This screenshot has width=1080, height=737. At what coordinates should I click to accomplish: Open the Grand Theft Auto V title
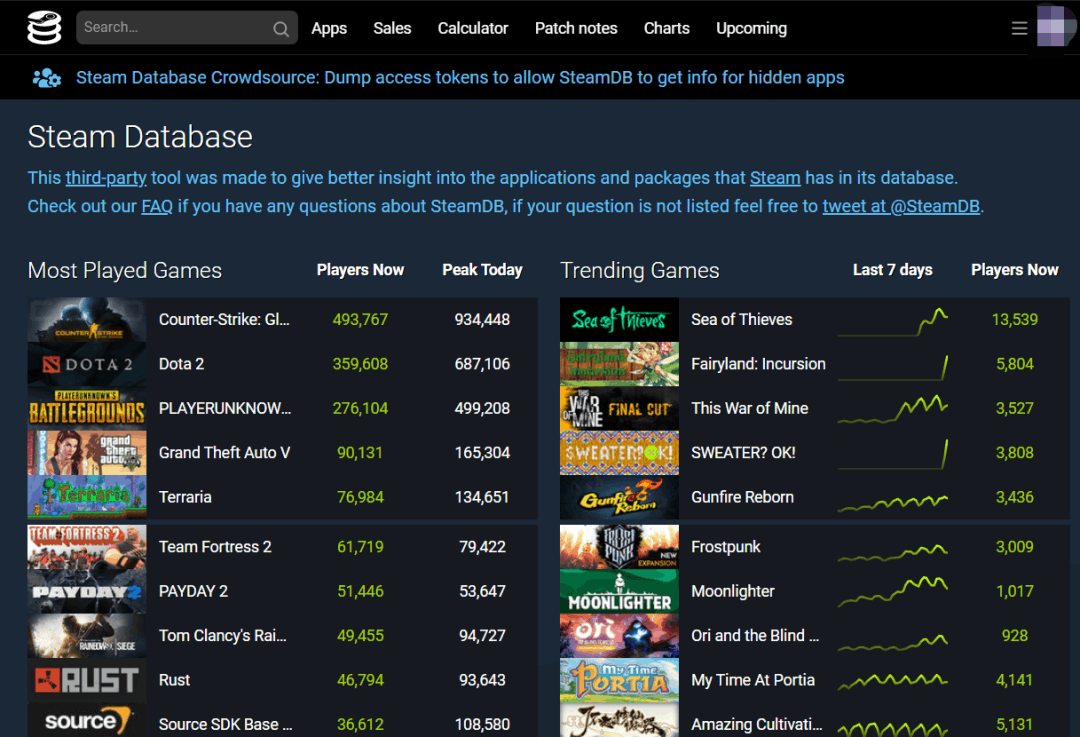click(x=224, y=453)
